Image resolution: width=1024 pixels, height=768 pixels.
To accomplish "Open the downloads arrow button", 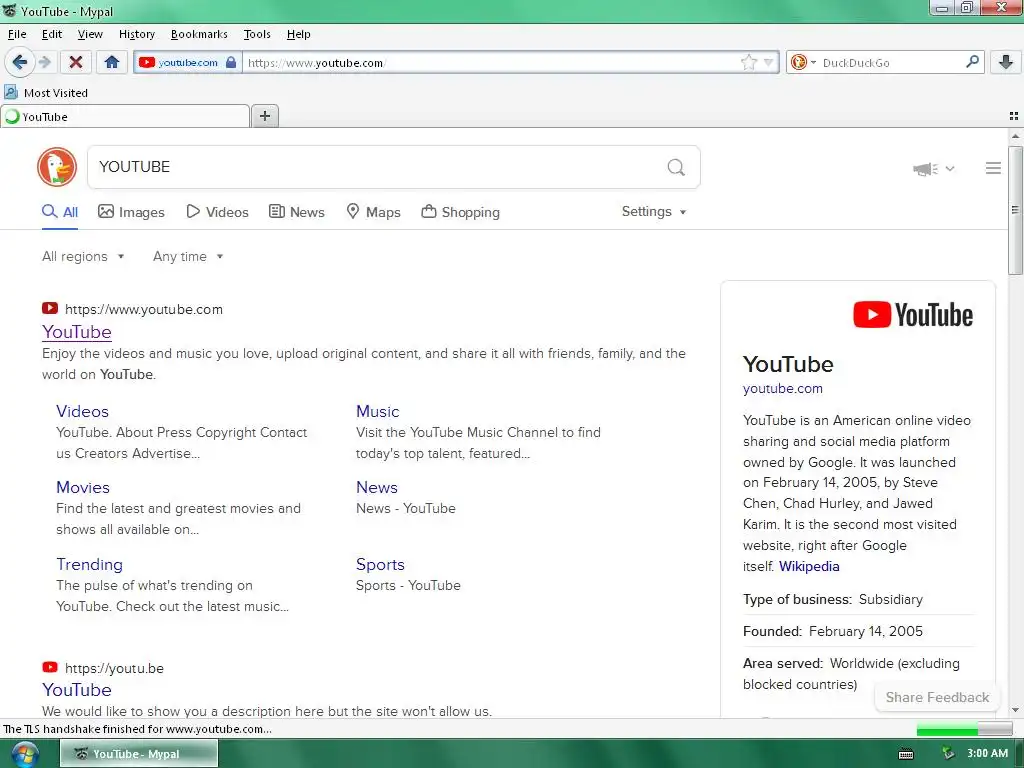I will (x=1006, y=63).
